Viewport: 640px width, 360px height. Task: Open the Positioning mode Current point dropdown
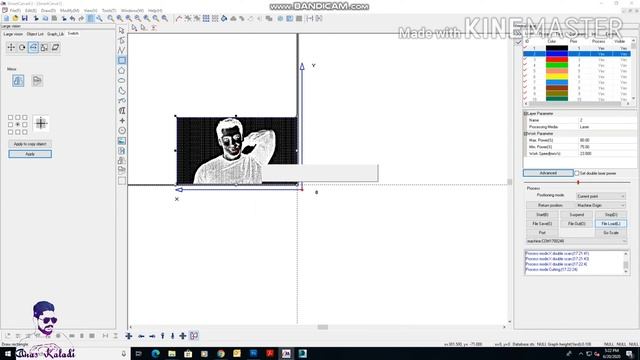(600, 196)
